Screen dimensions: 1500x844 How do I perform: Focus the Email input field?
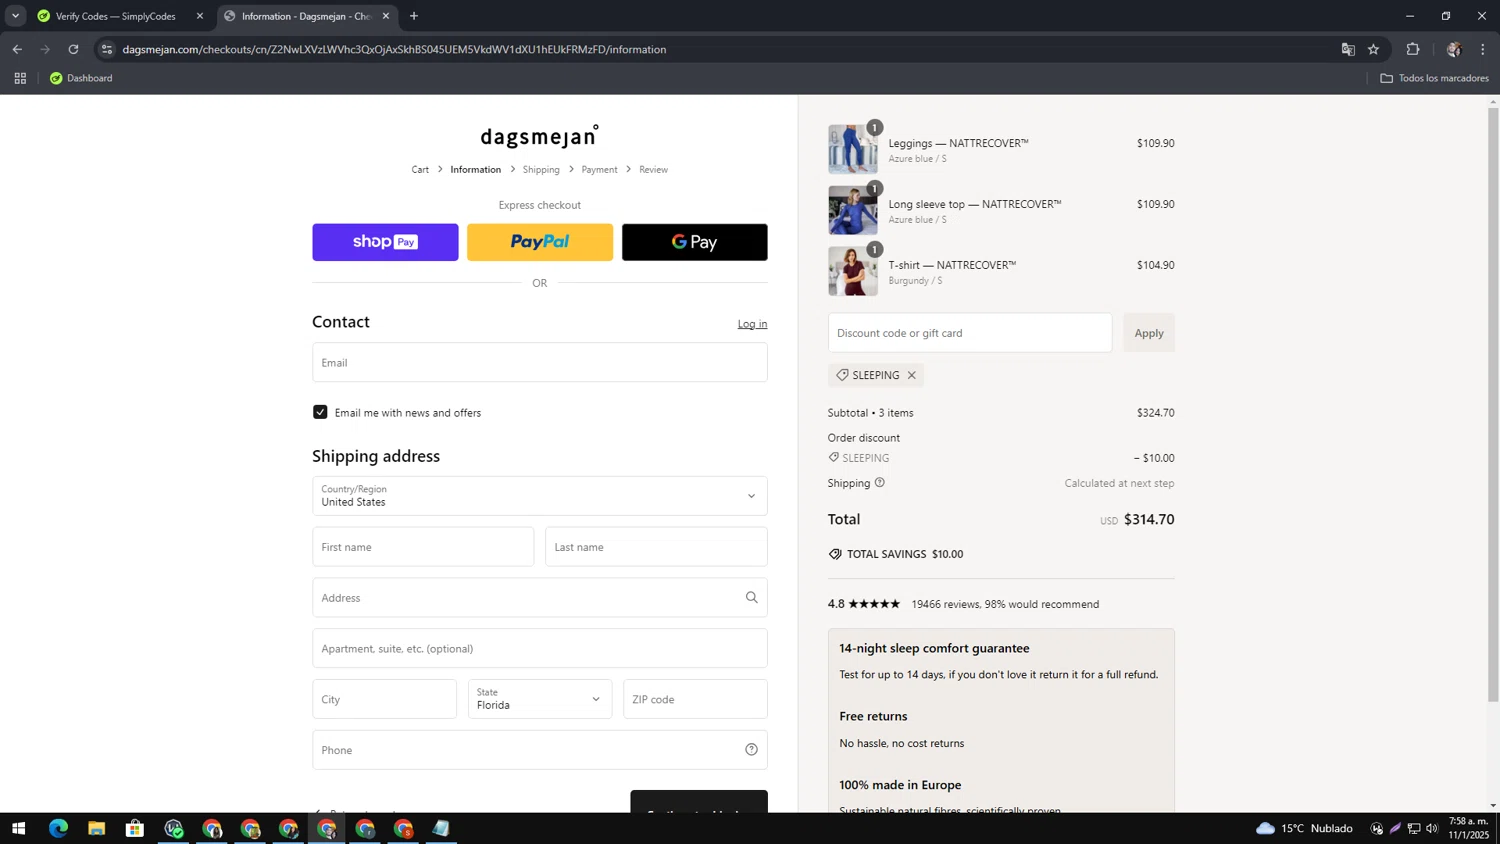click(x=540, y=362)
